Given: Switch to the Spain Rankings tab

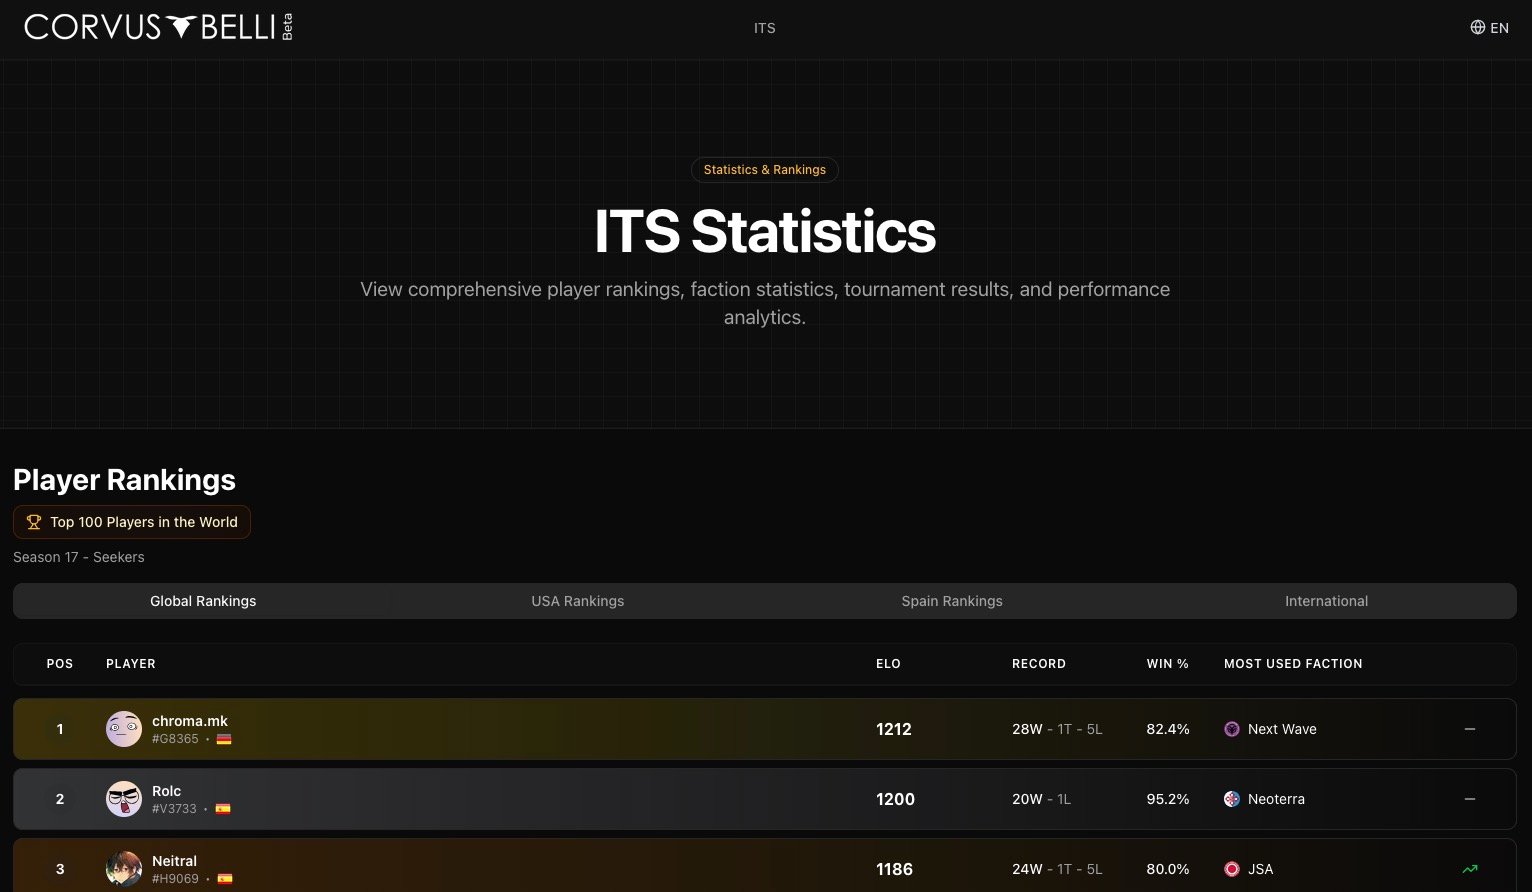Looking at the screenshot, I should point(952,601).
